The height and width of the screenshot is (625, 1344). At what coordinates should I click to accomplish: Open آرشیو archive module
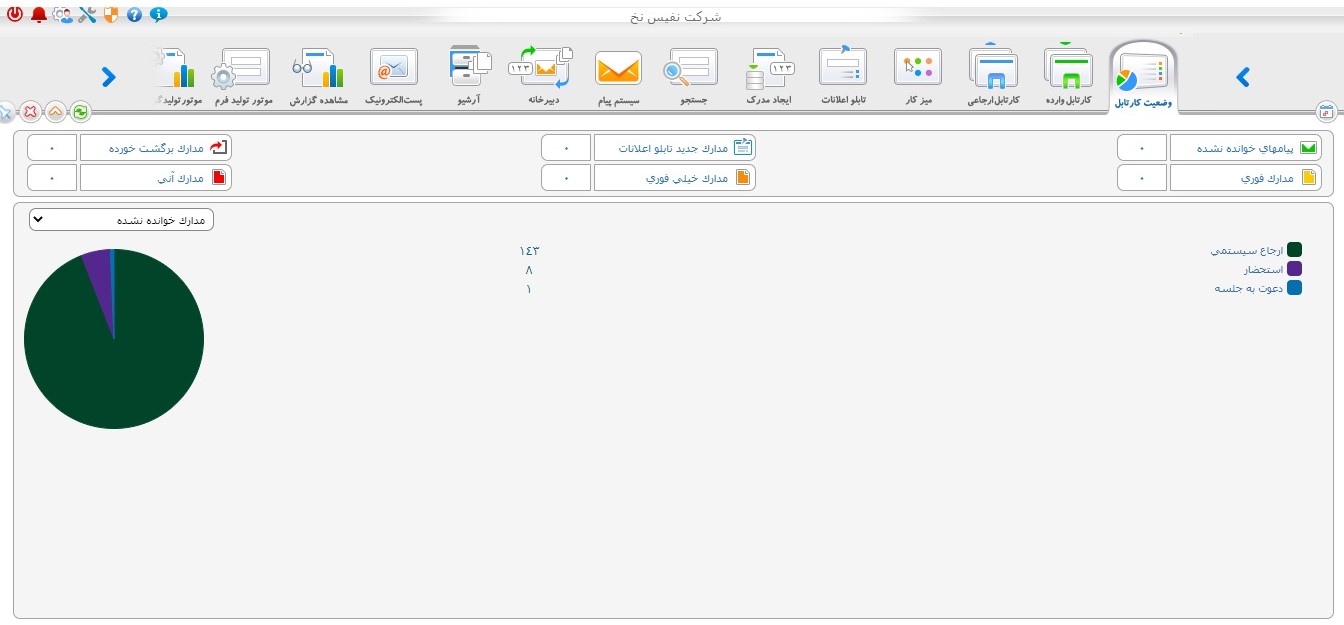(469, 76)
